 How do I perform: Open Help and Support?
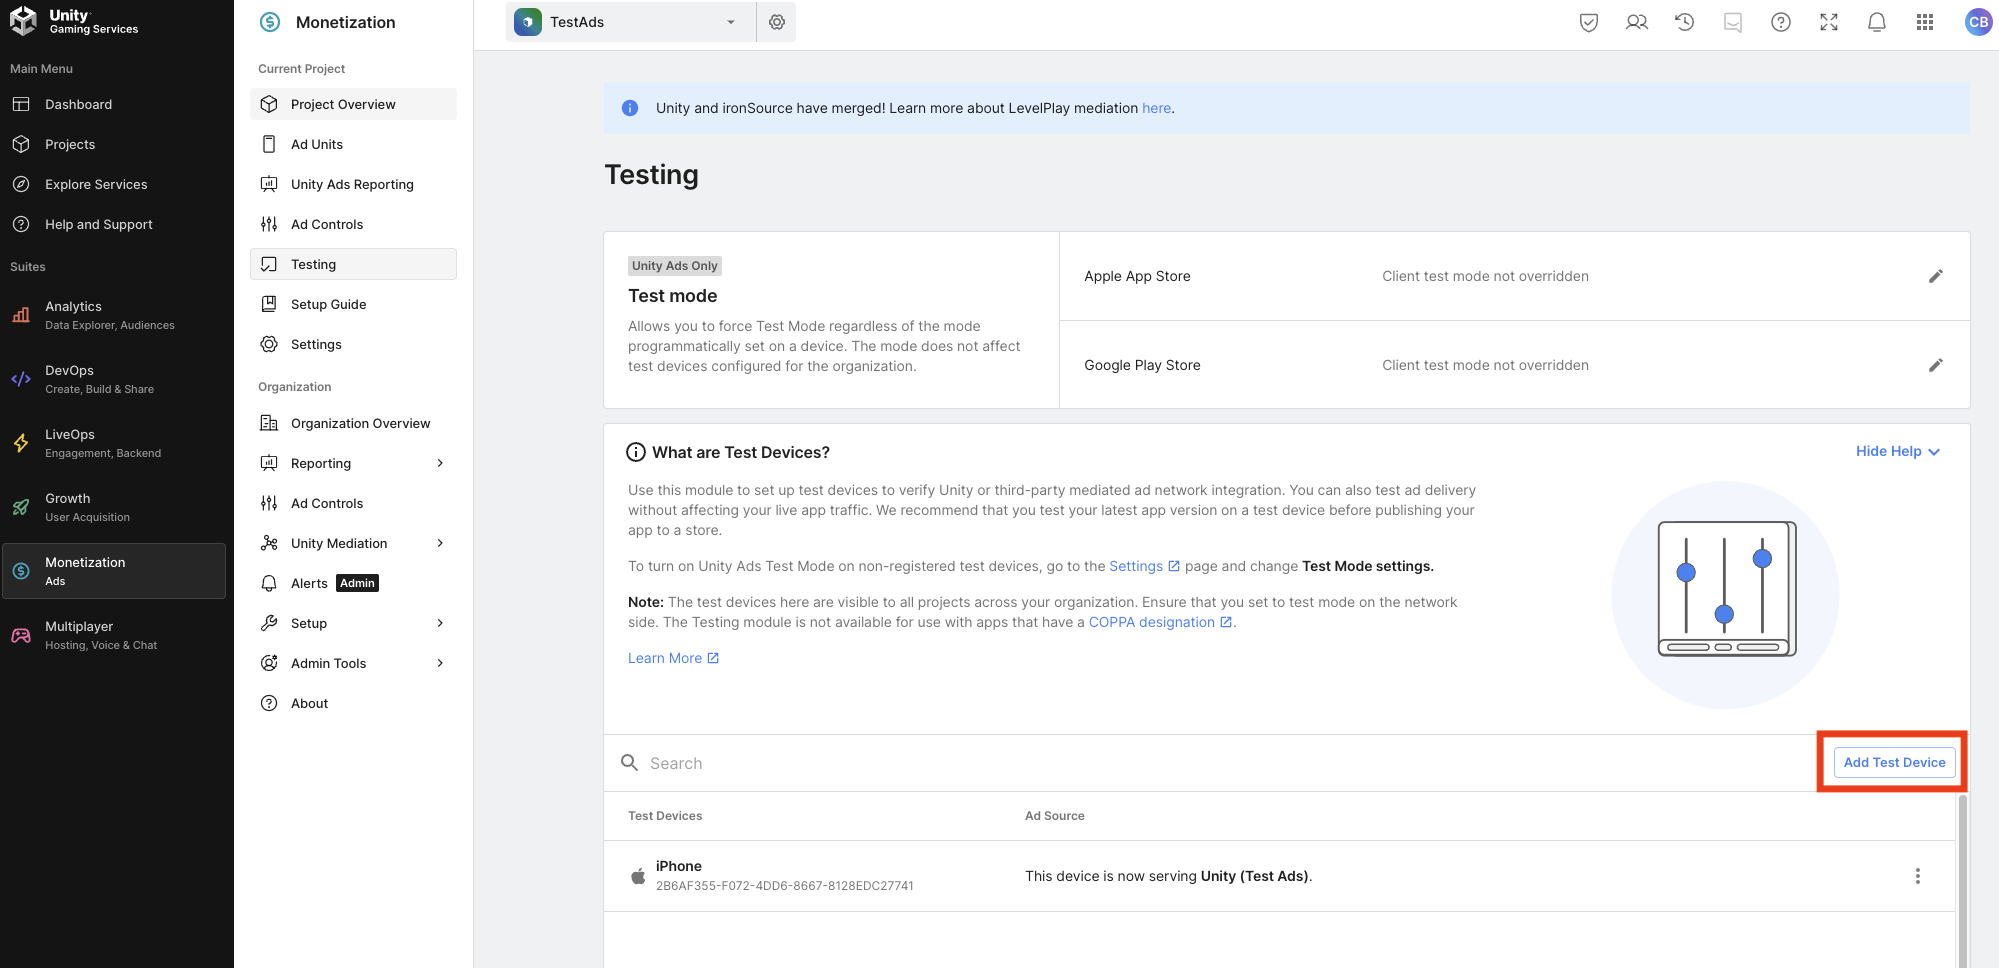[x=115, y=224]
